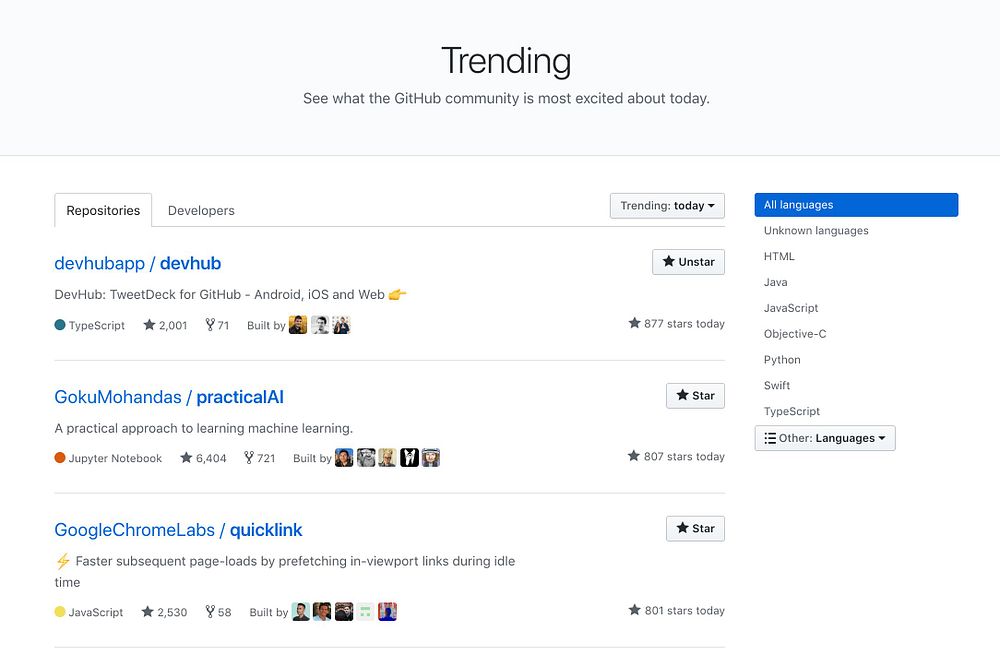Screen dimensions: 1000x667
Task: Star the quicklink repository
Action: [x=695, y=529]
